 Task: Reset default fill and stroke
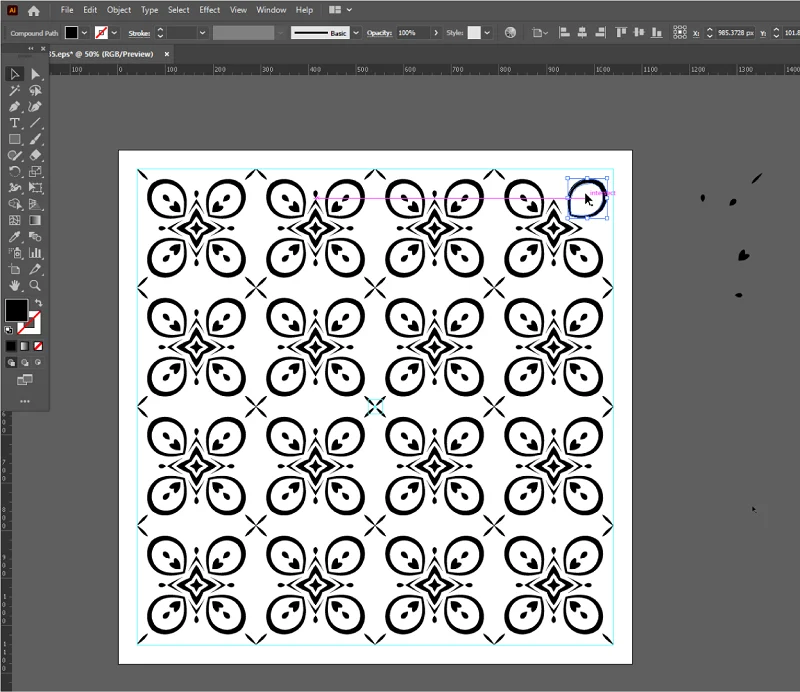(x=9, y=330)
